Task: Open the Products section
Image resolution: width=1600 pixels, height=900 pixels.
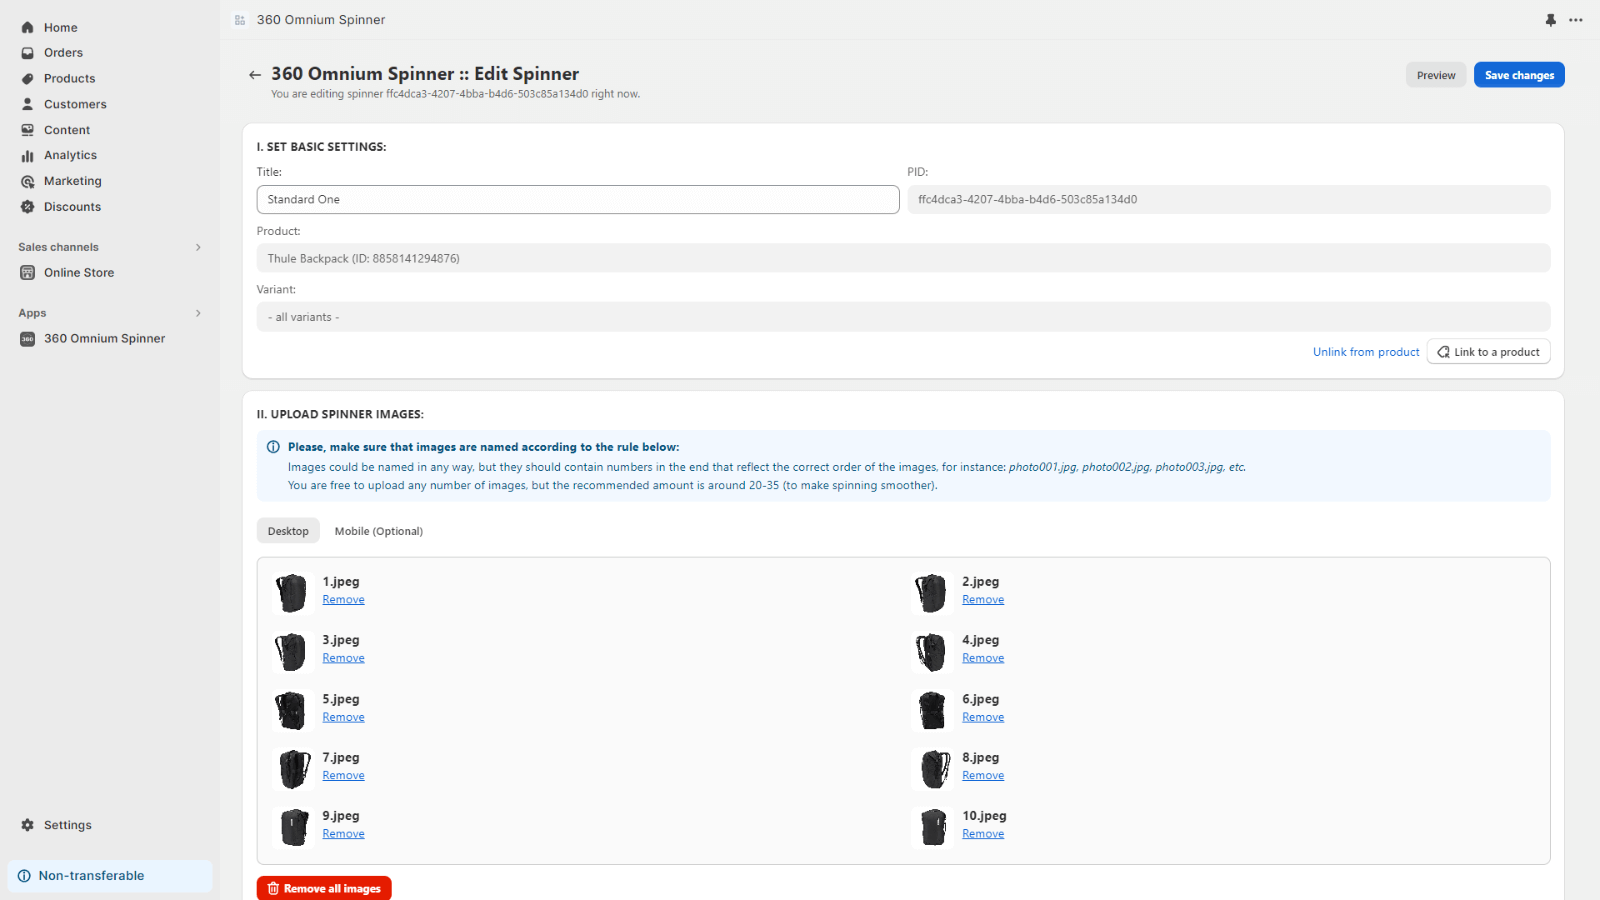Action: 27,78
